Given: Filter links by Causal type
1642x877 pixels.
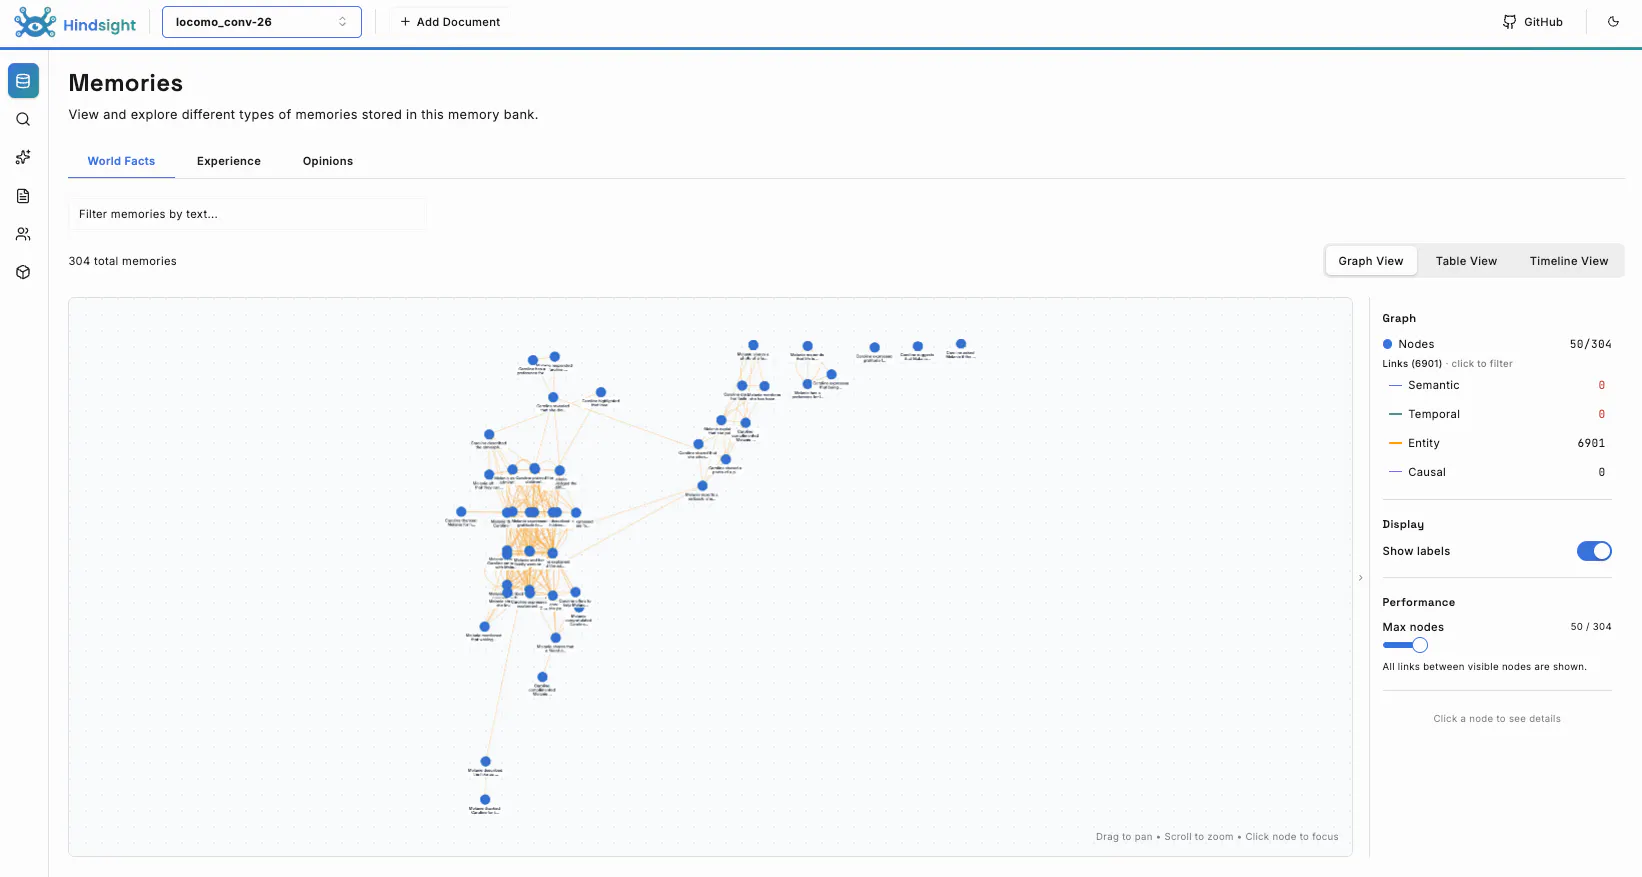Looking at the screenshot, I should click(x=1497, y=472).
